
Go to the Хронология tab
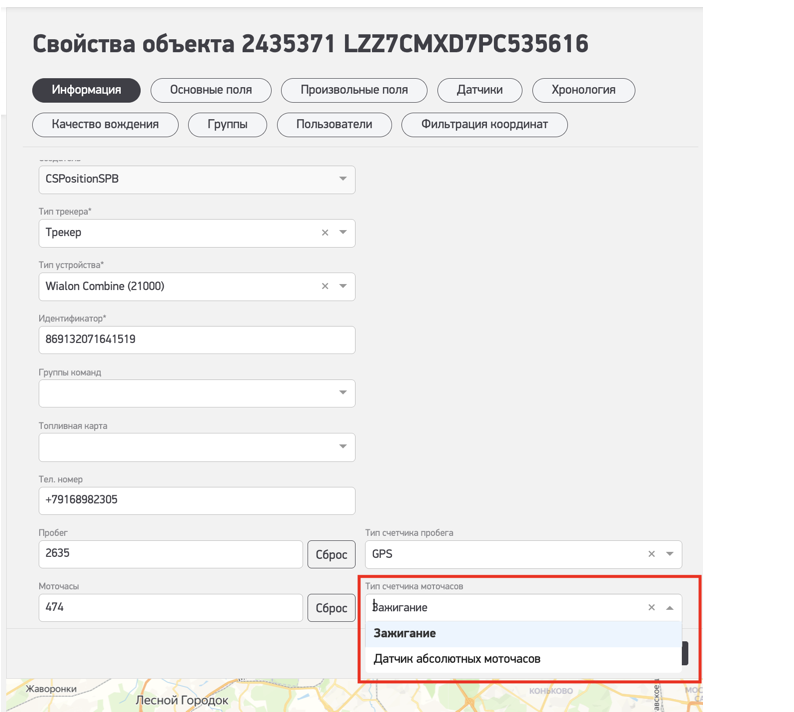[583, 90]
